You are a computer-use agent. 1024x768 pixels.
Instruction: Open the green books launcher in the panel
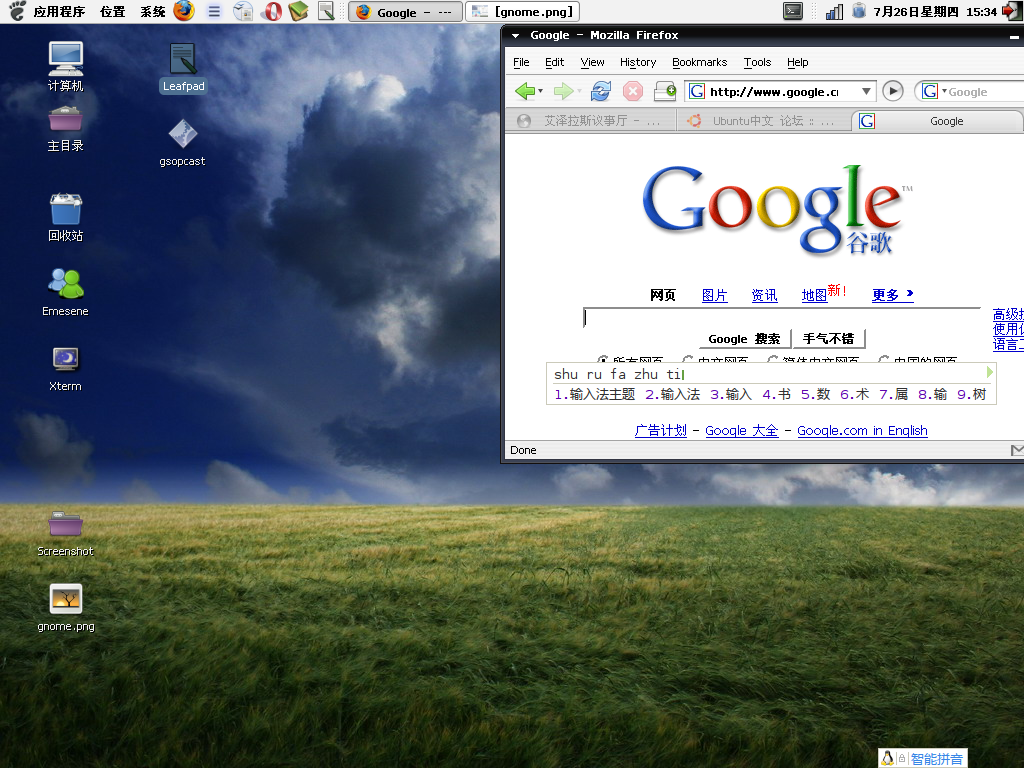click(298, 11)
